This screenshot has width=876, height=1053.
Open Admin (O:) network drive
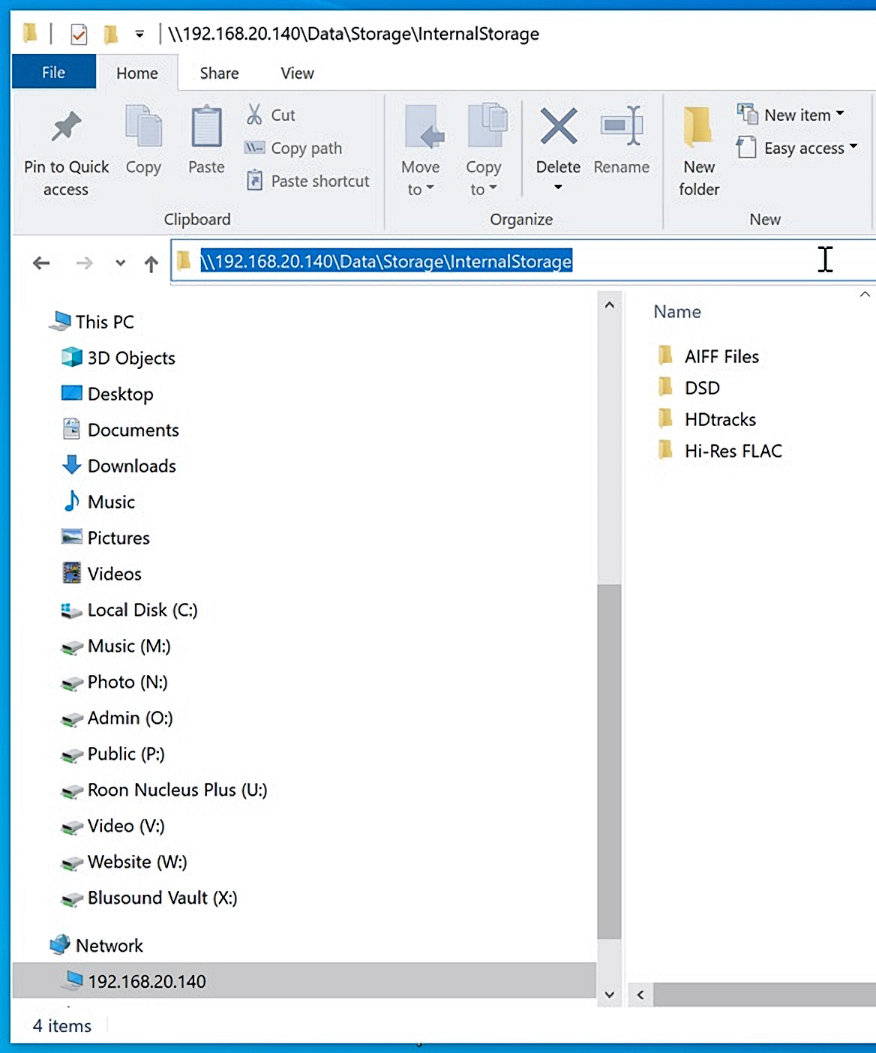[x=117, y=718]
